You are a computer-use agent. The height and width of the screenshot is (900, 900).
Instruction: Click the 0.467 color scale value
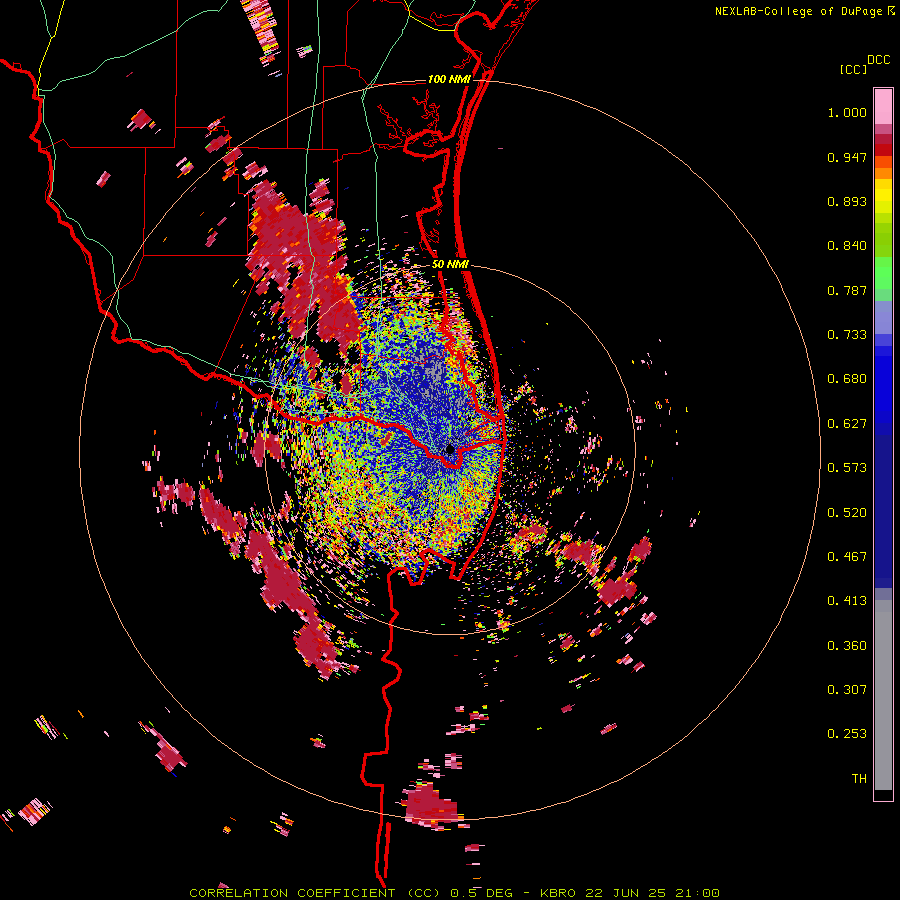click(x=847, y=557)
